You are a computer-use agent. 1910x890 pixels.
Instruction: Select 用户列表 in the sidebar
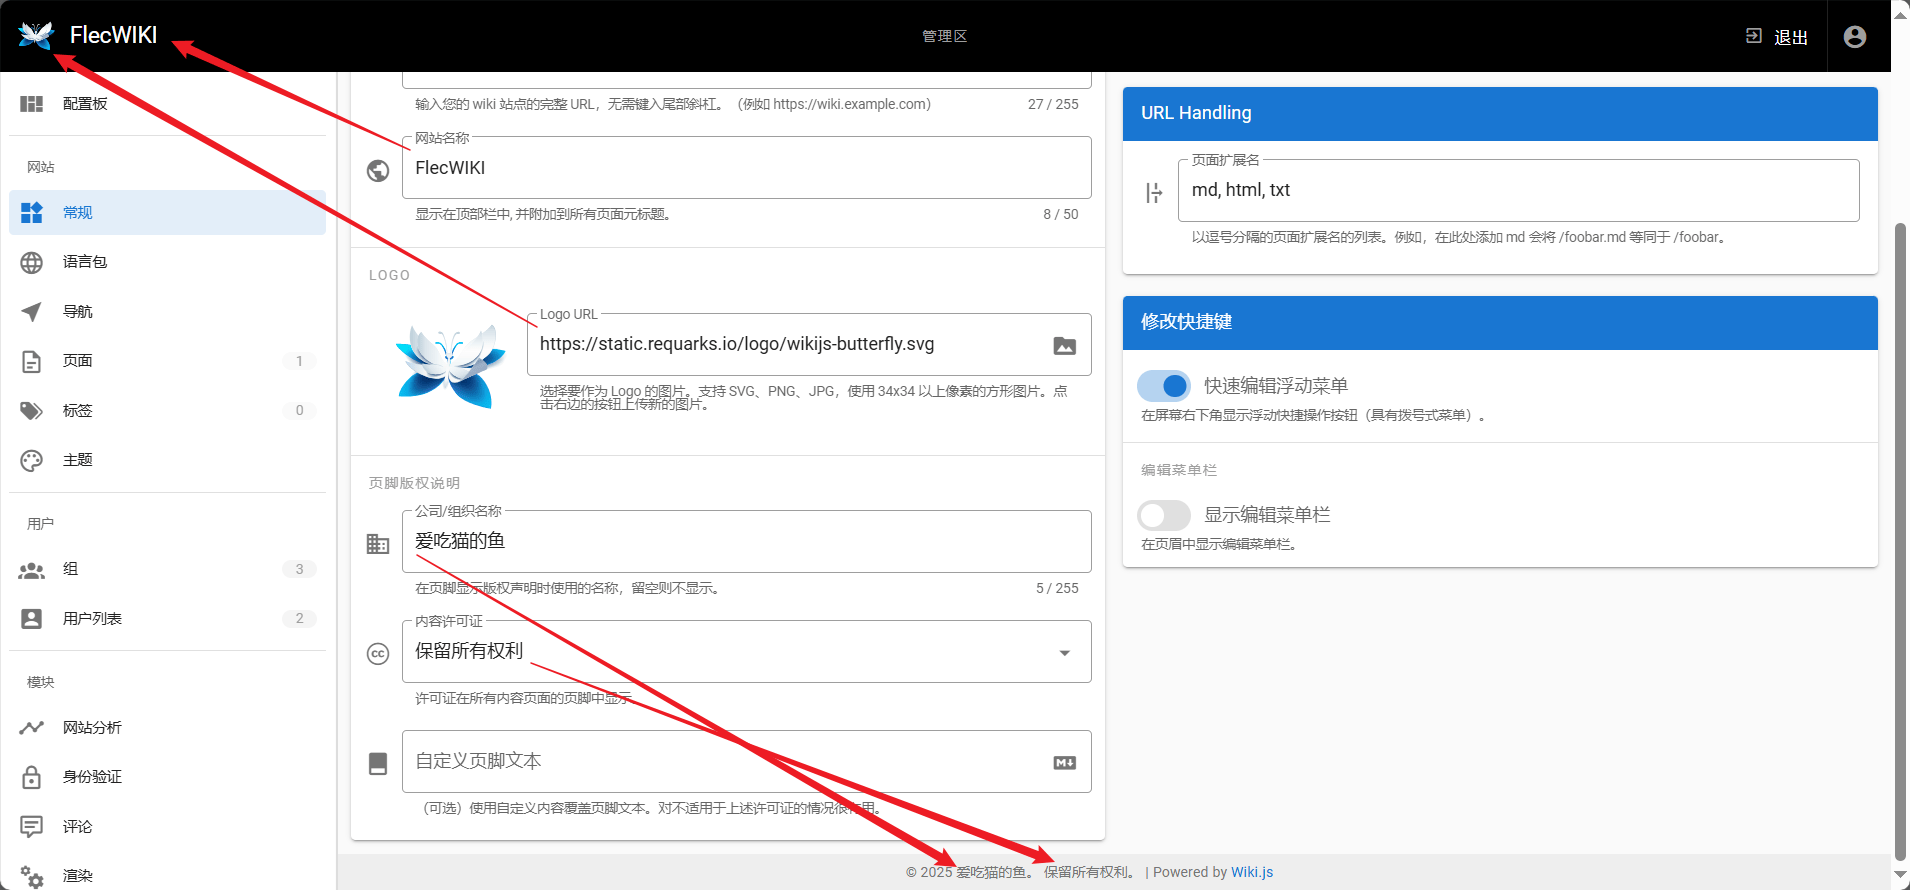click(92, 619)
